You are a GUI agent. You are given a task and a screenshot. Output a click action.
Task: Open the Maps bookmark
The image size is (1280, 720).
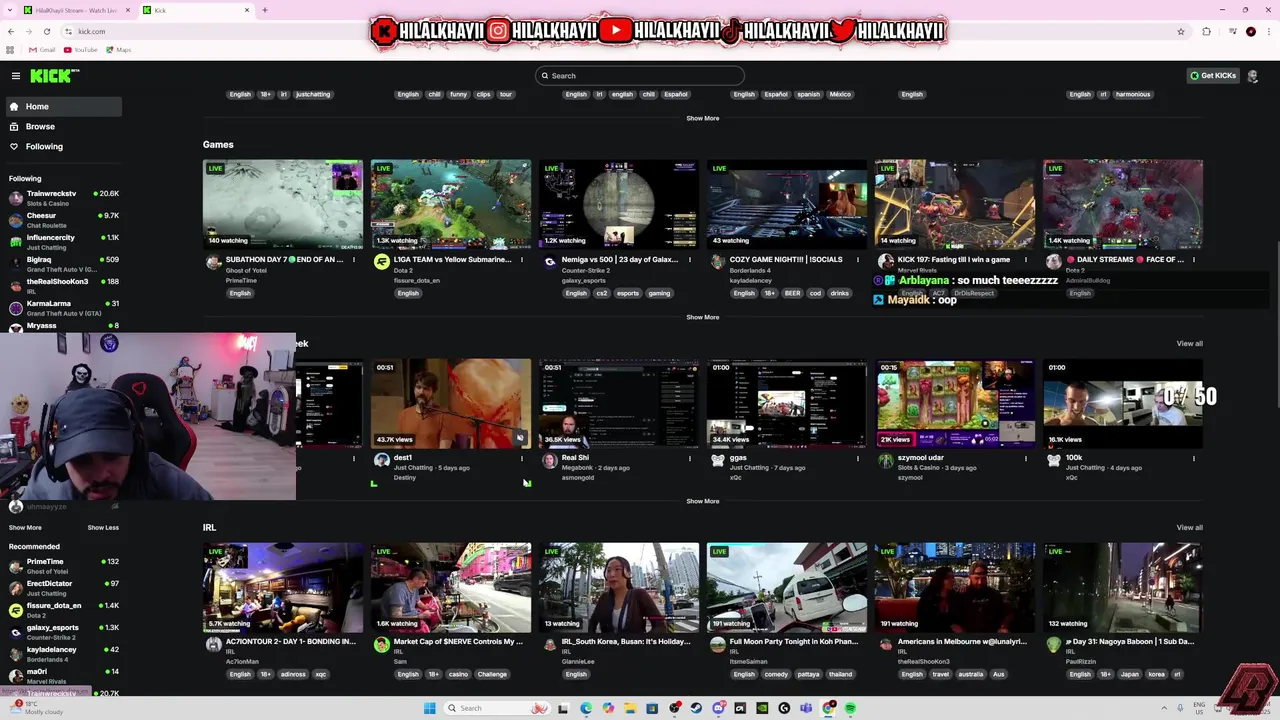(x=119, y=50)
